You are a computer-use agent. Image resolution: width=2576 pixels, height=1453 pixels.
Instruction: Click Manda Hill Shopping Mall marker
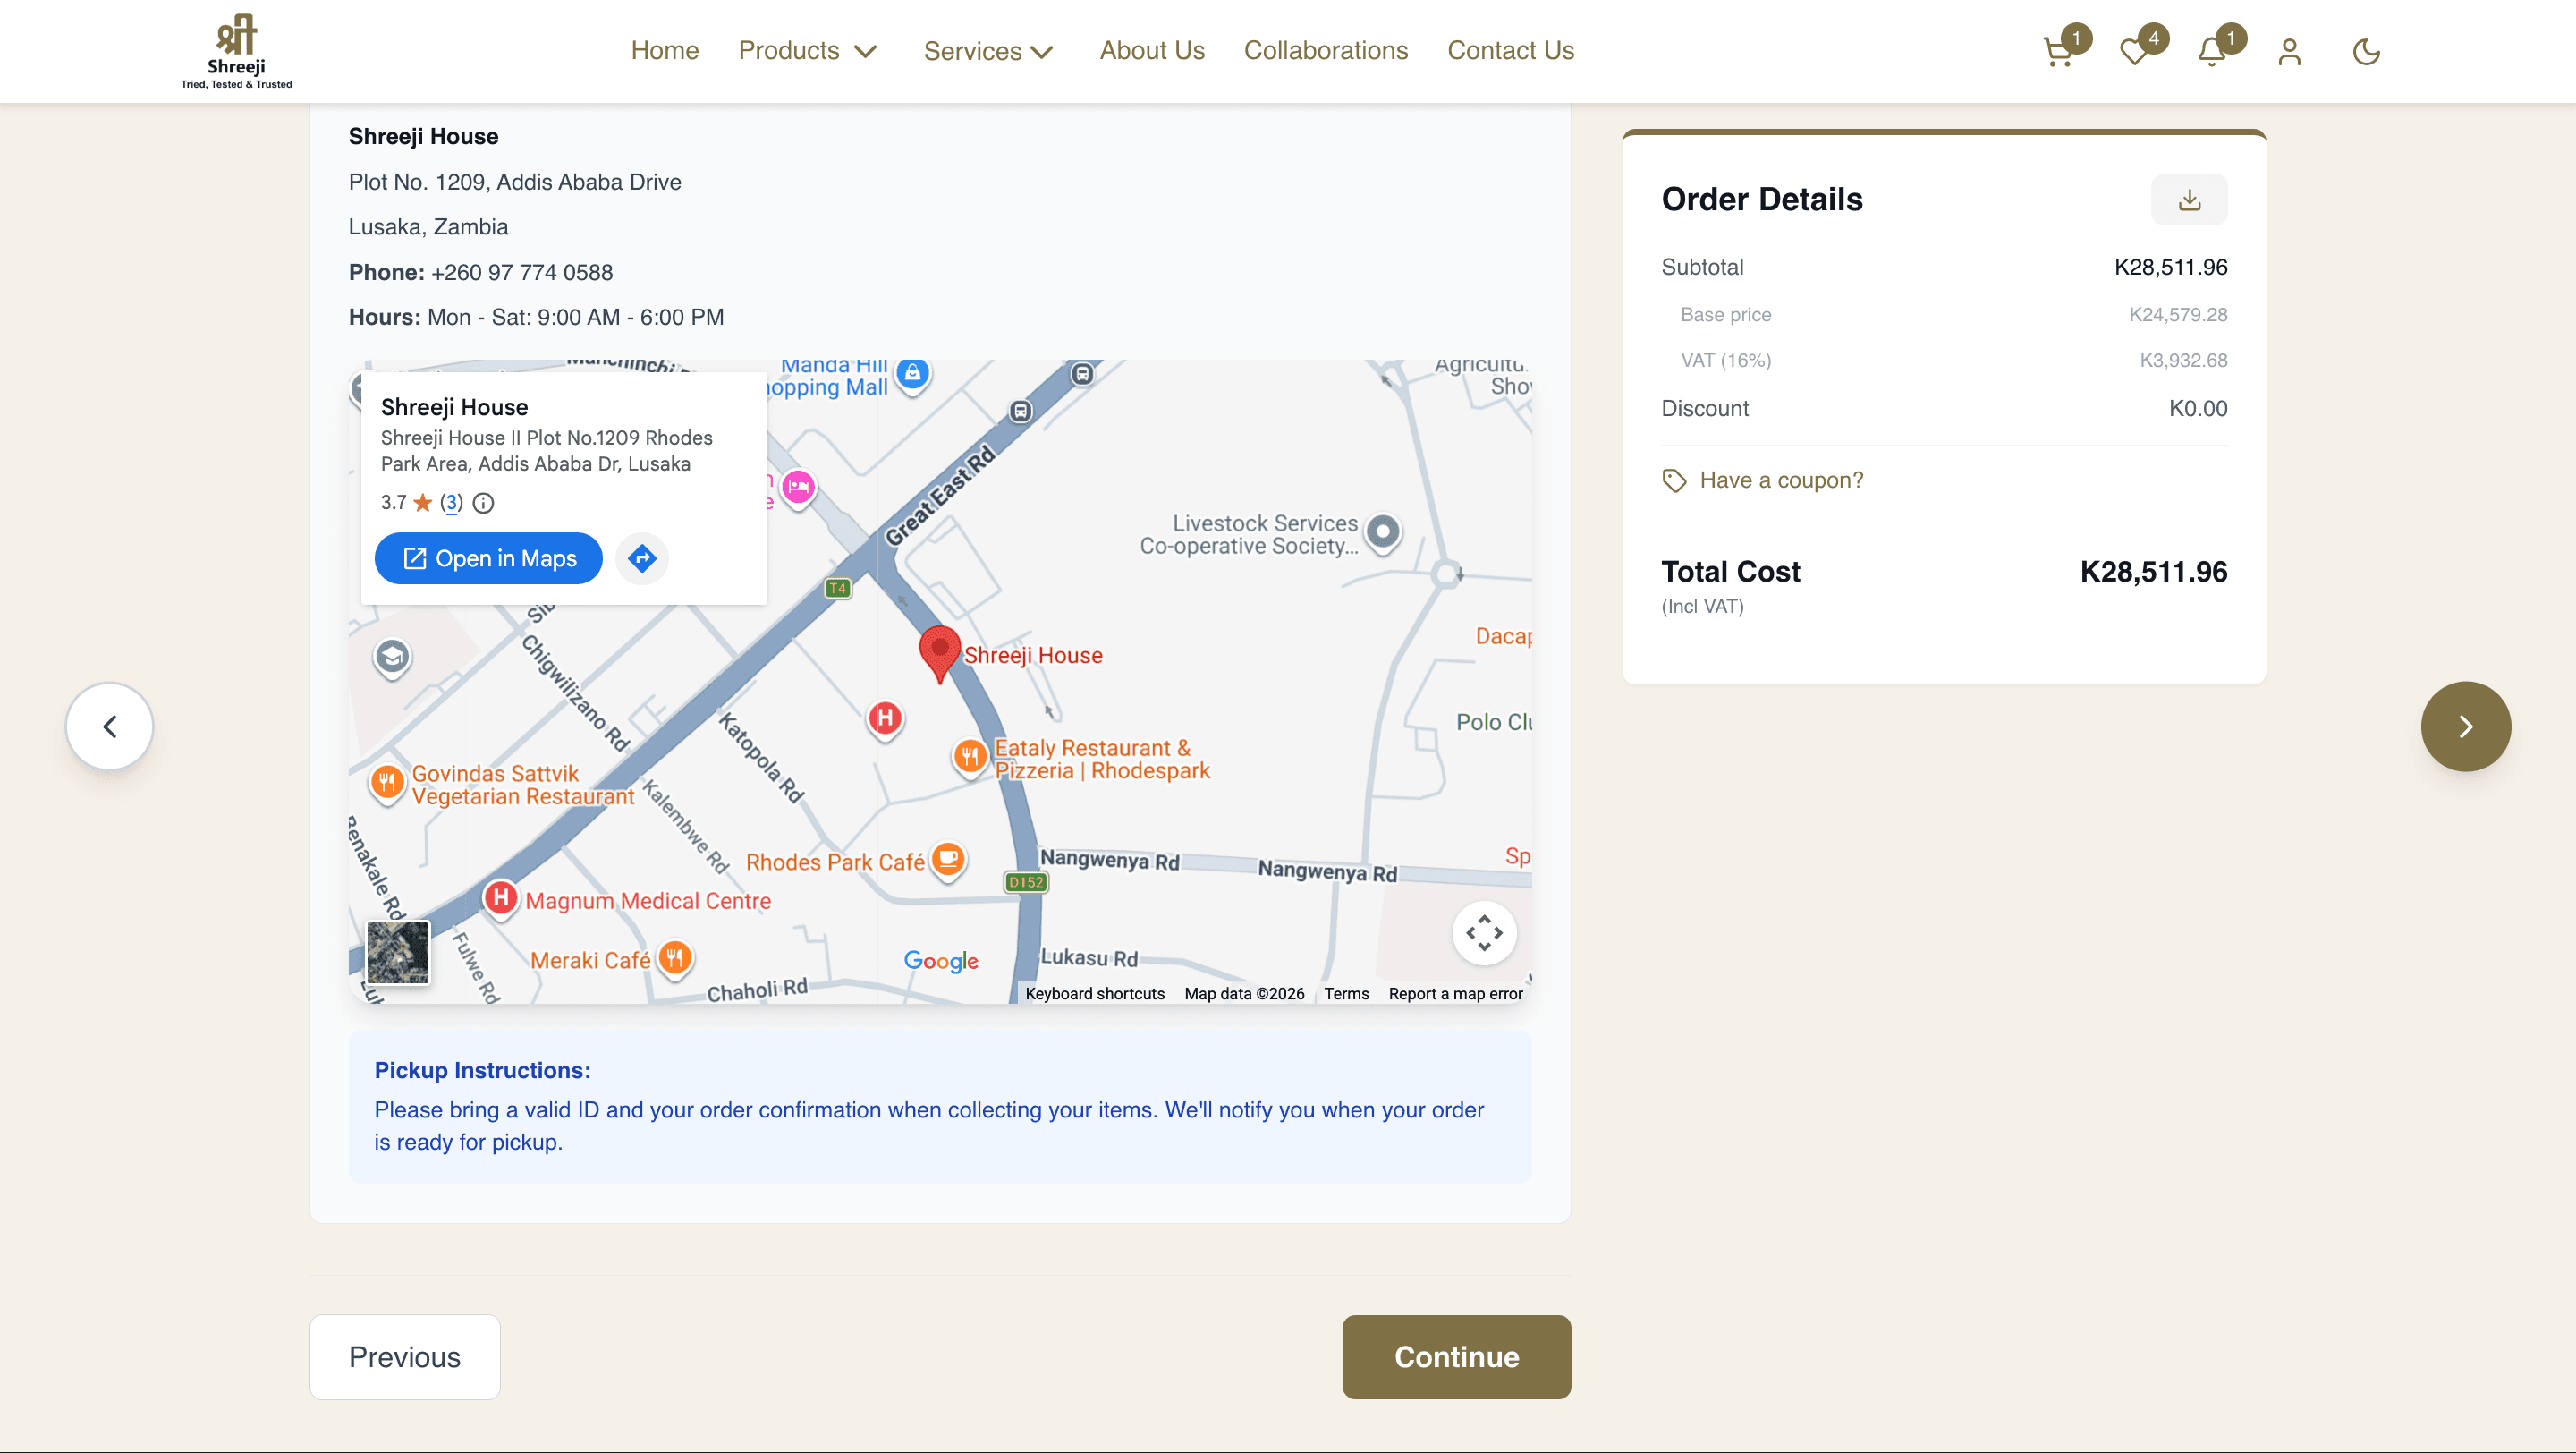tap(912, 374)
